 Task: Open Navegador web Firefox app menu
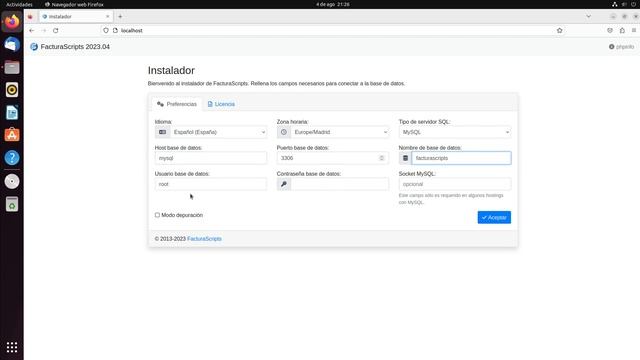tap(74, 4)
